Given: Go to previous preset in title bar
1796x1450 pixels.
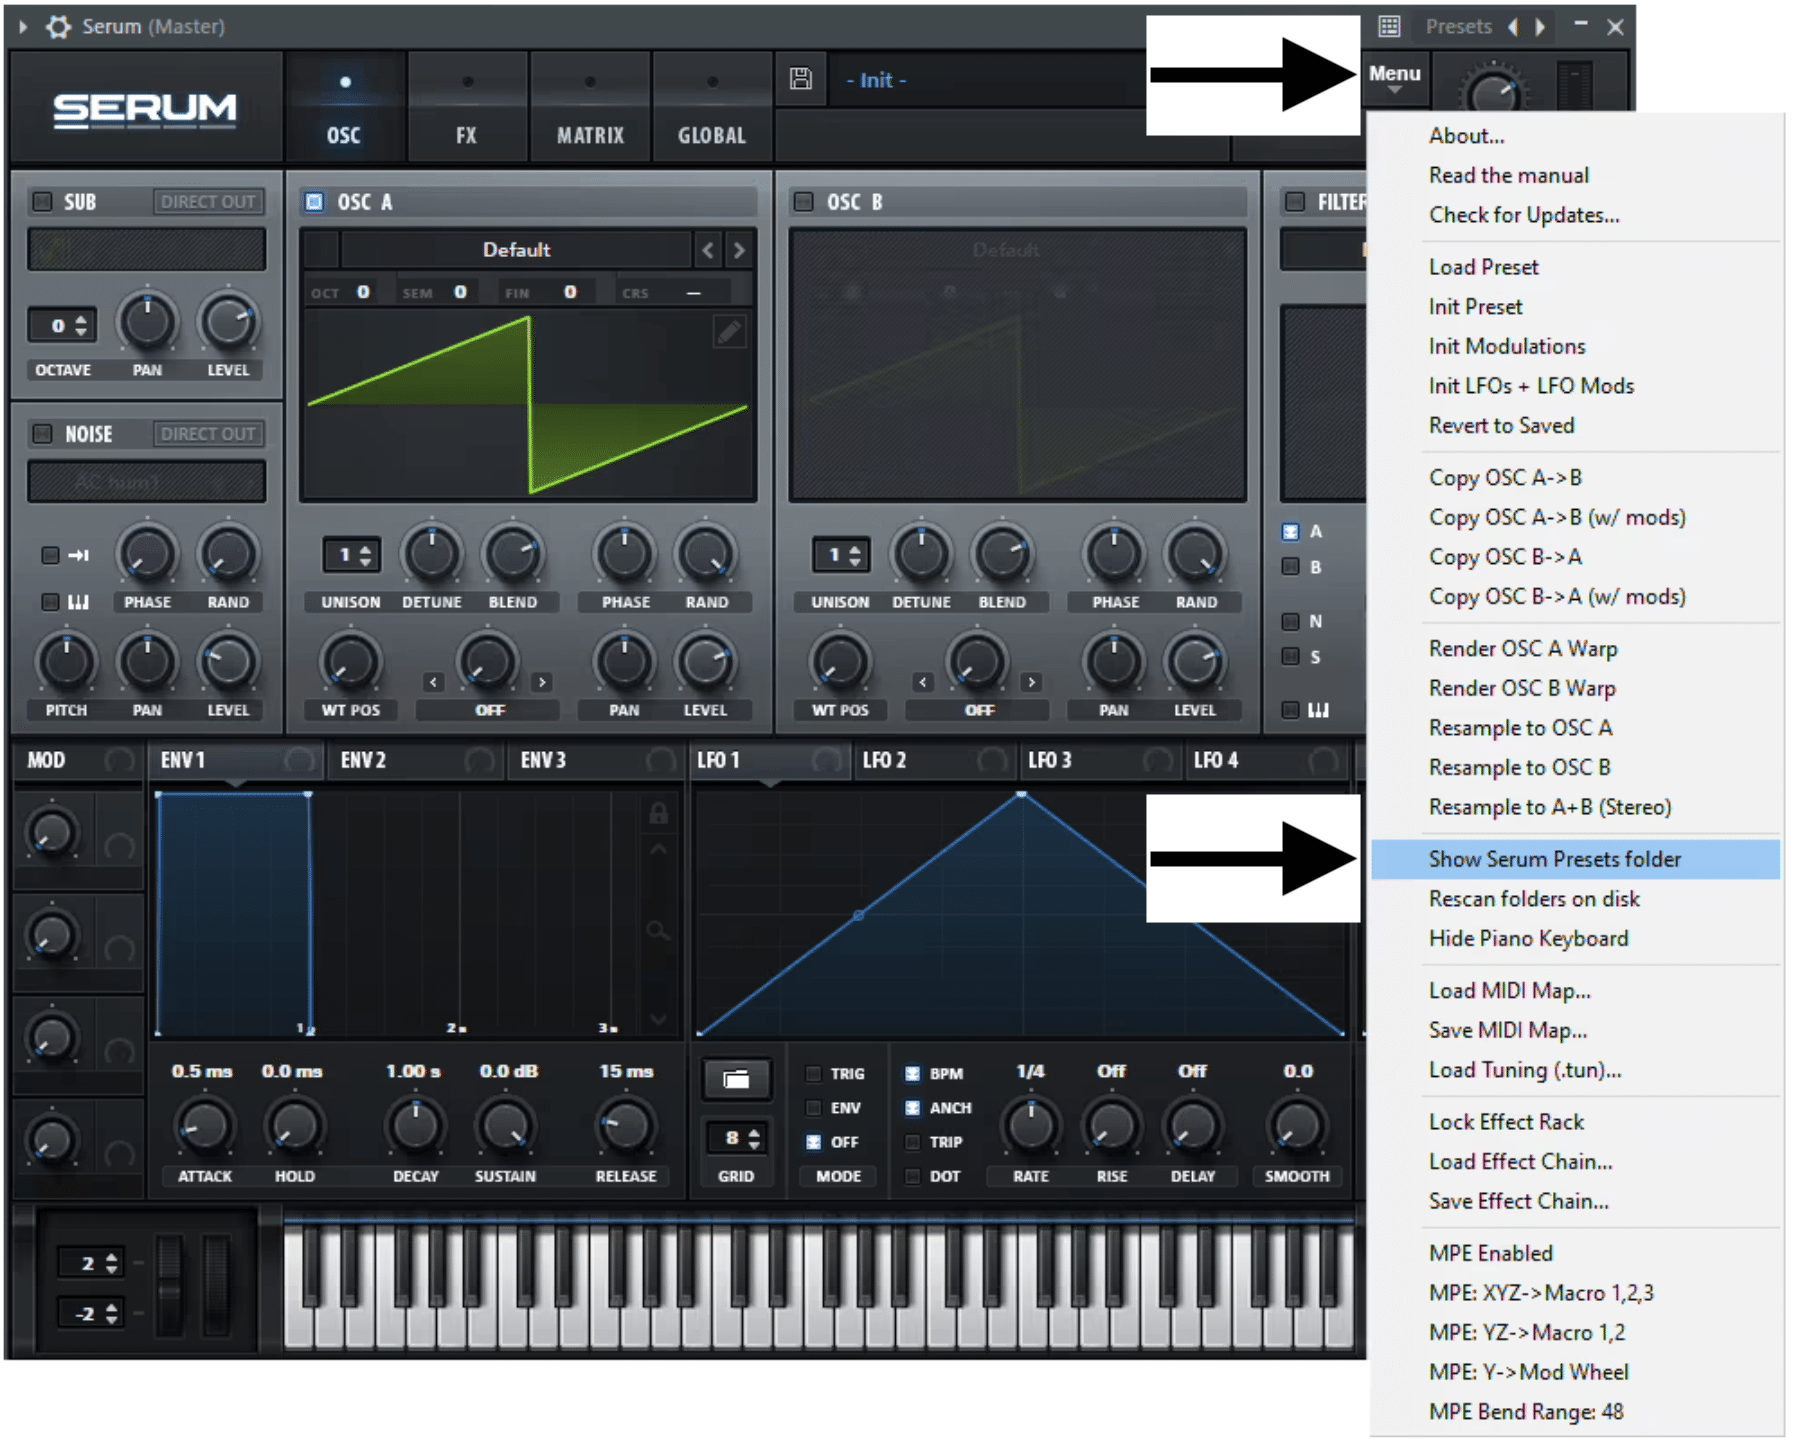Looking at the screenshot, I should tap(1513, 26).
